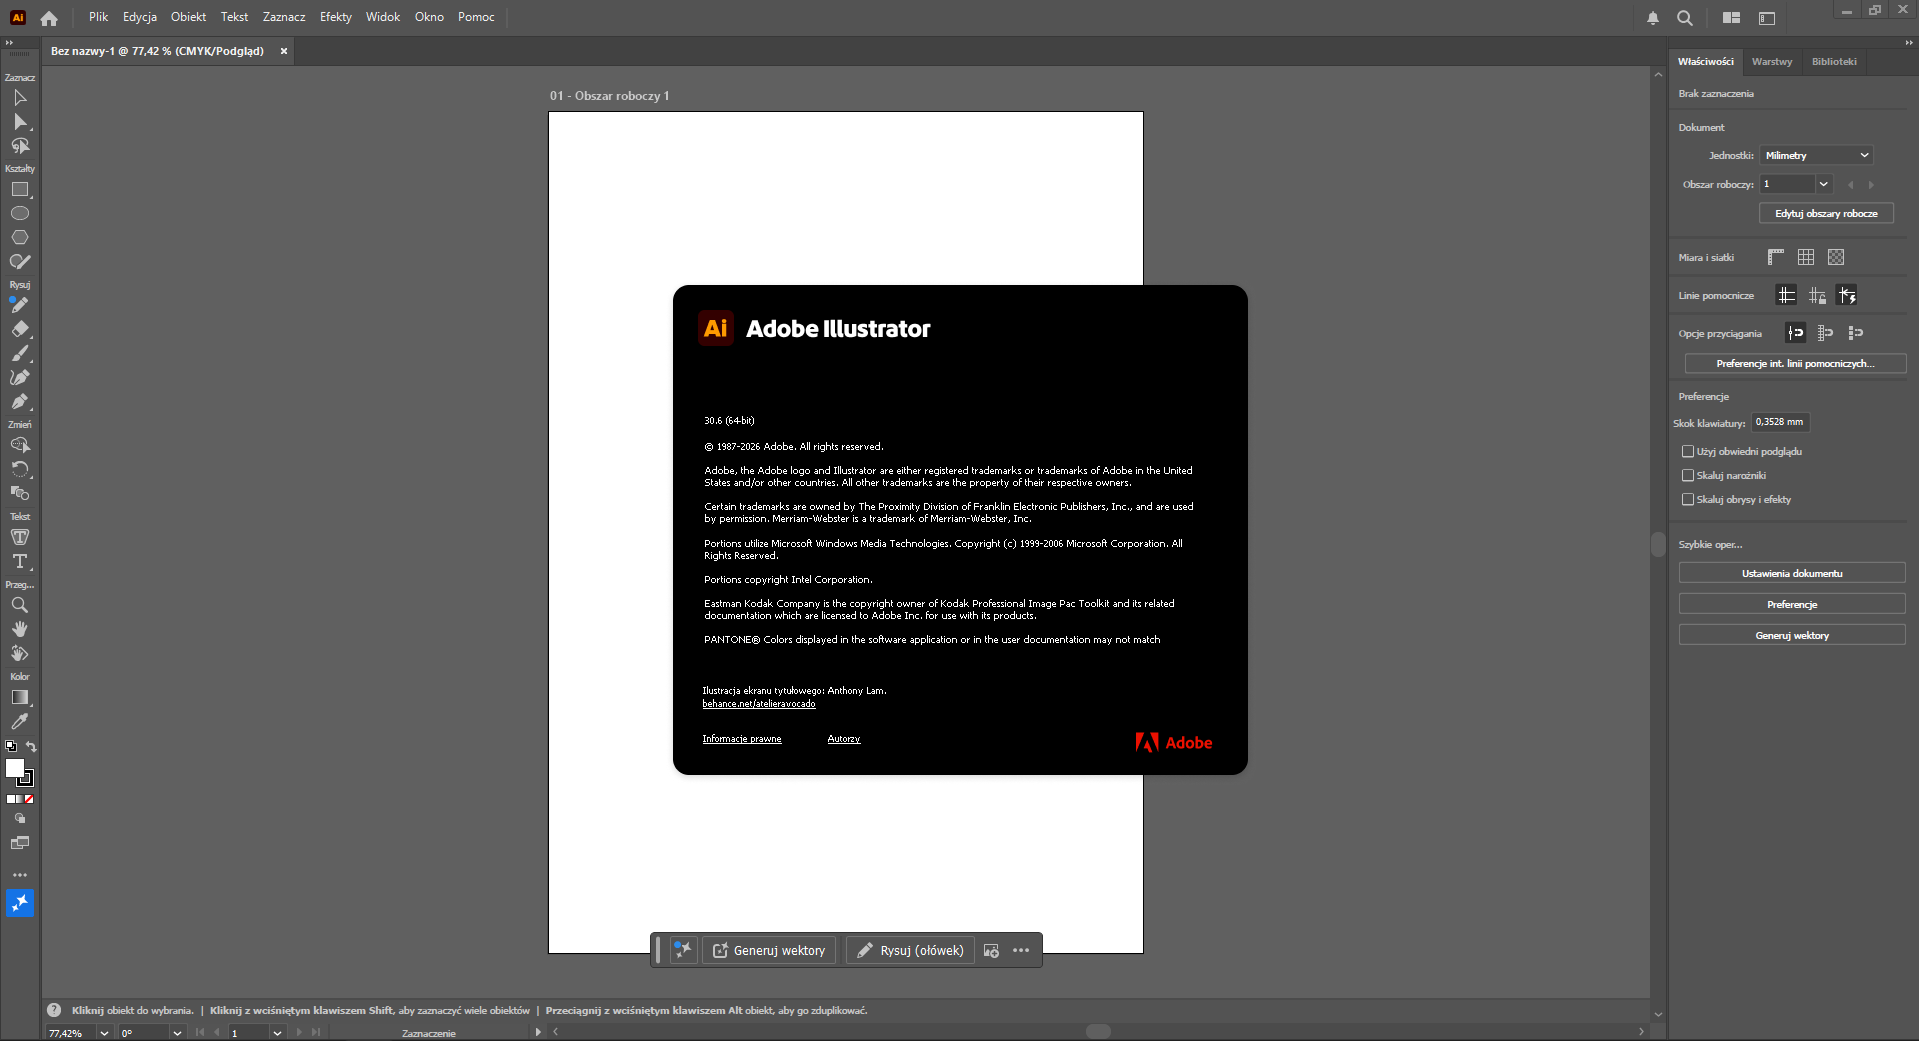Open the Obiekt menu
The image size is (1919, 1041).
[188, 17]
